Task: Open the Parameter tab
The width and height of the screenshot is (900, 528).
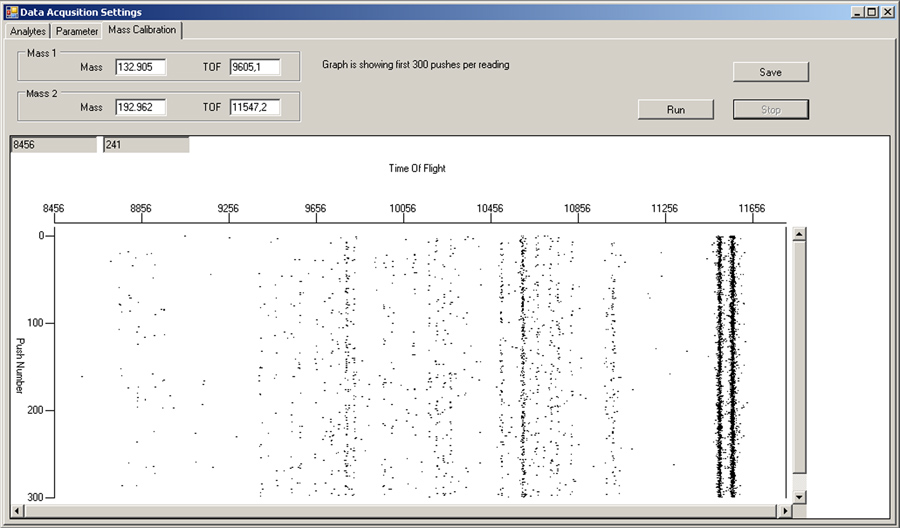Action: pyautogui.click(x=77, y=31)
